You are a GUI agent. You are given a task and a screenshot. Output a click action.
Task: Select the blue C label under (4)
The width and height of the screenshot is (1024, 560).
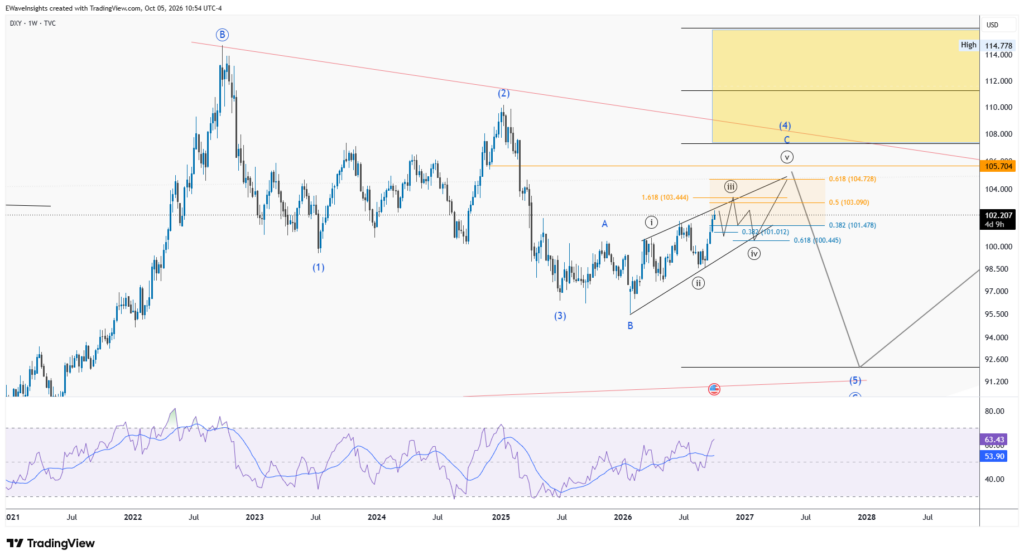[x=786, y=140]
